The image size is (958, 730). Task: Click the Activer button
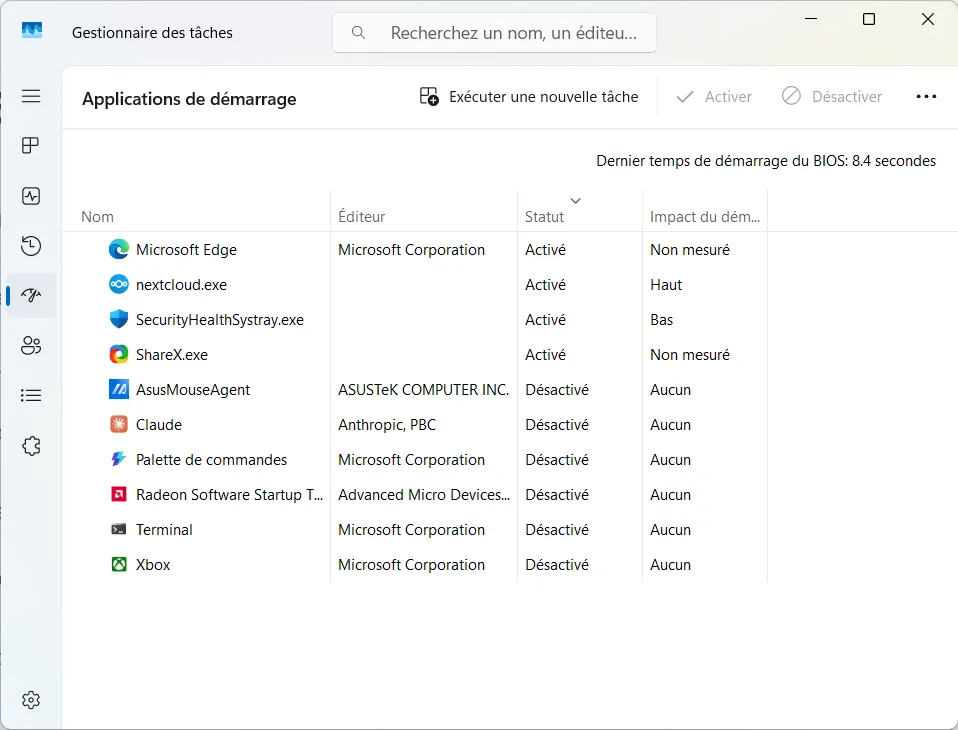(714, 97)
